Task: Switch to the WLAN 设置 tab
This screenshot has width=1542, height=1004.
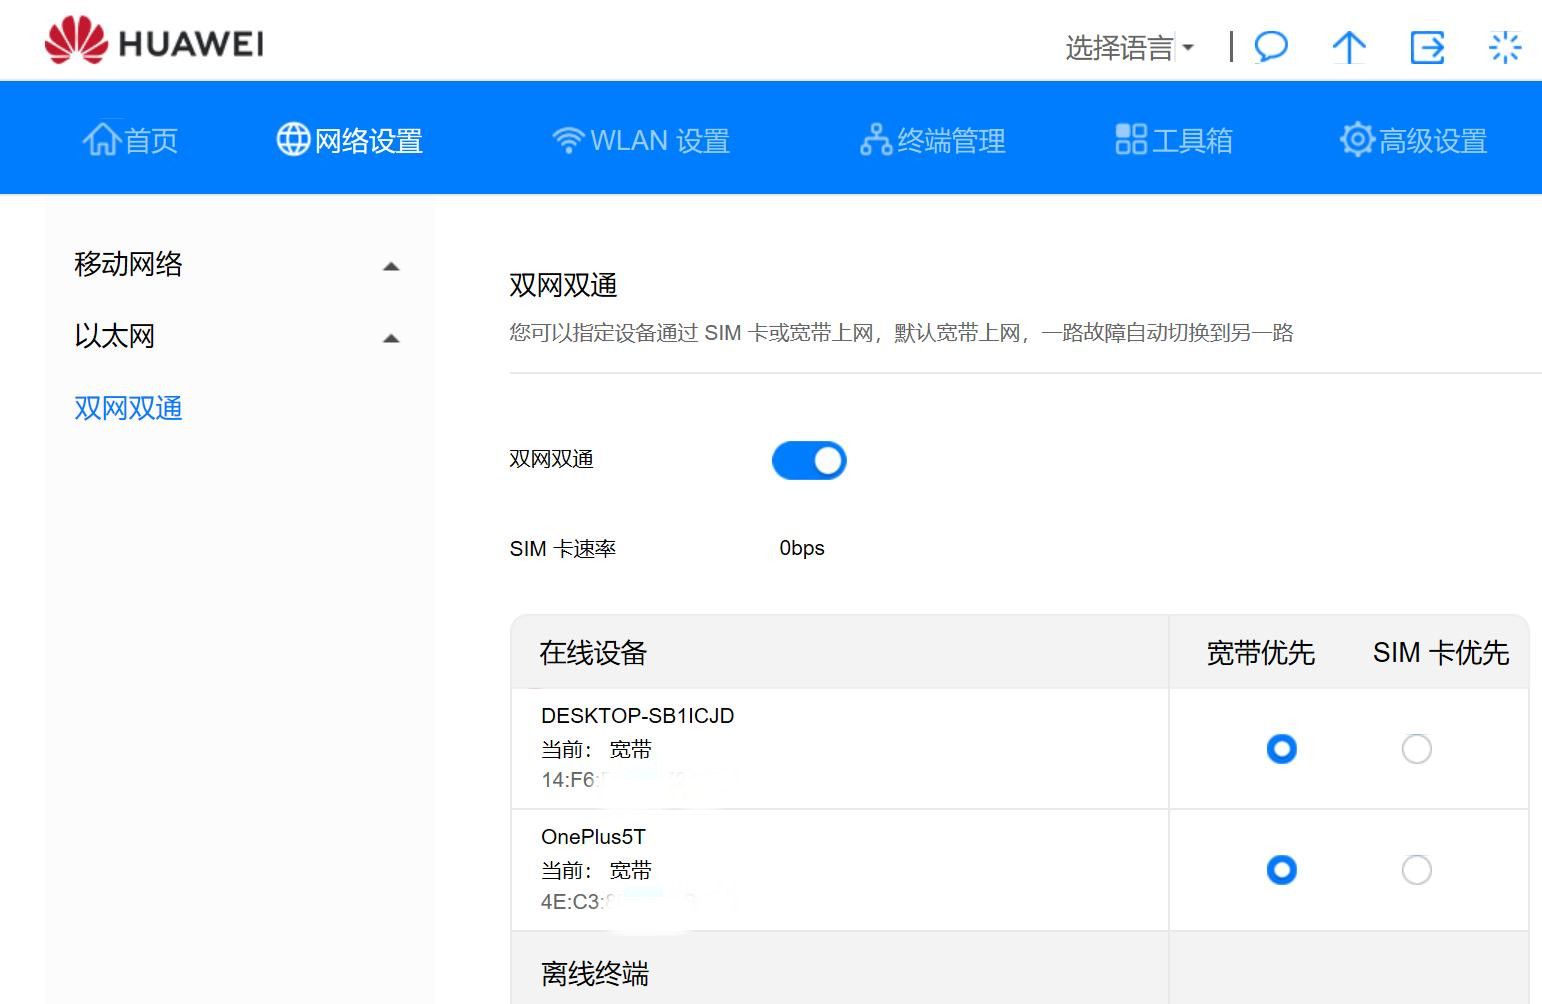Action: (x=641, y=140)
